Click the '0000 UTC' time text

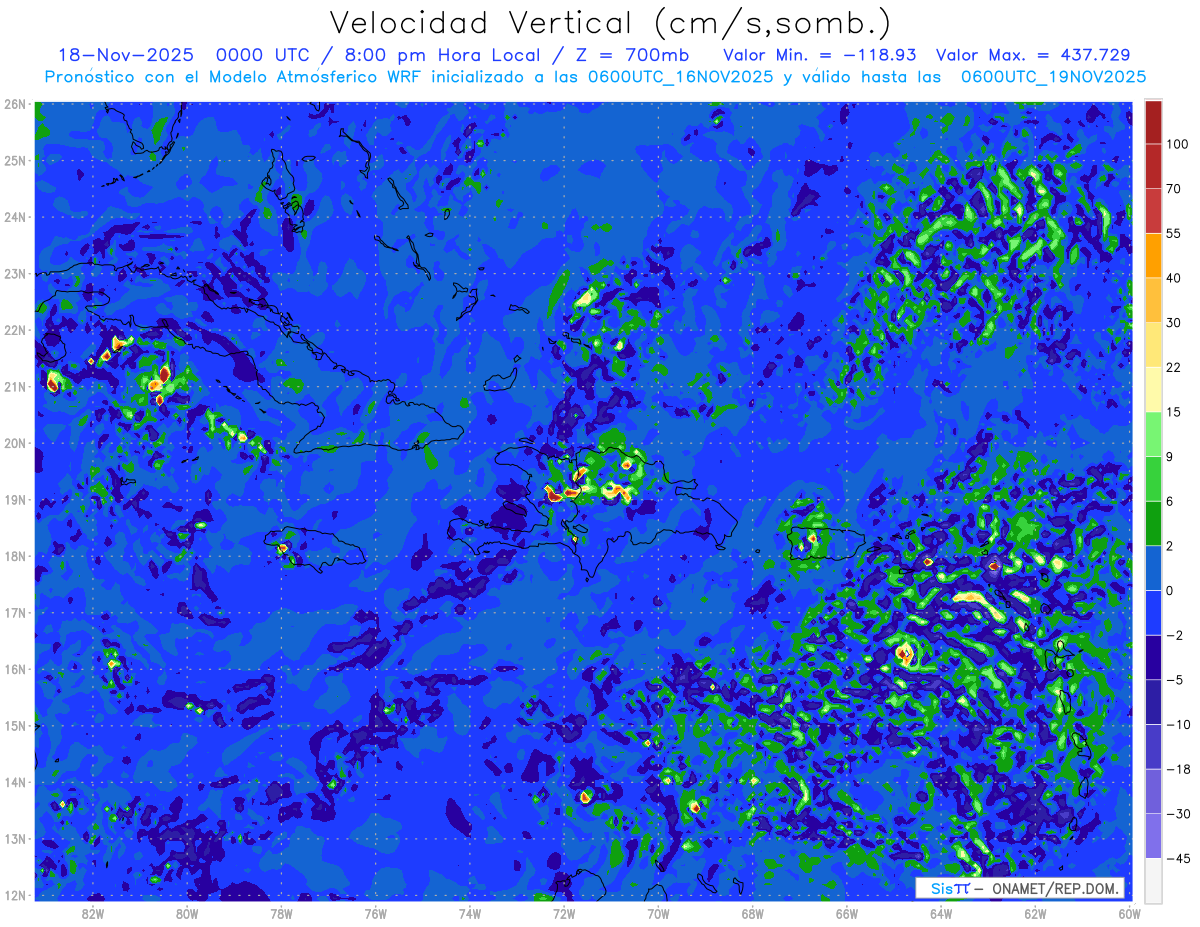pyautogui.click(x=264, y=55)
